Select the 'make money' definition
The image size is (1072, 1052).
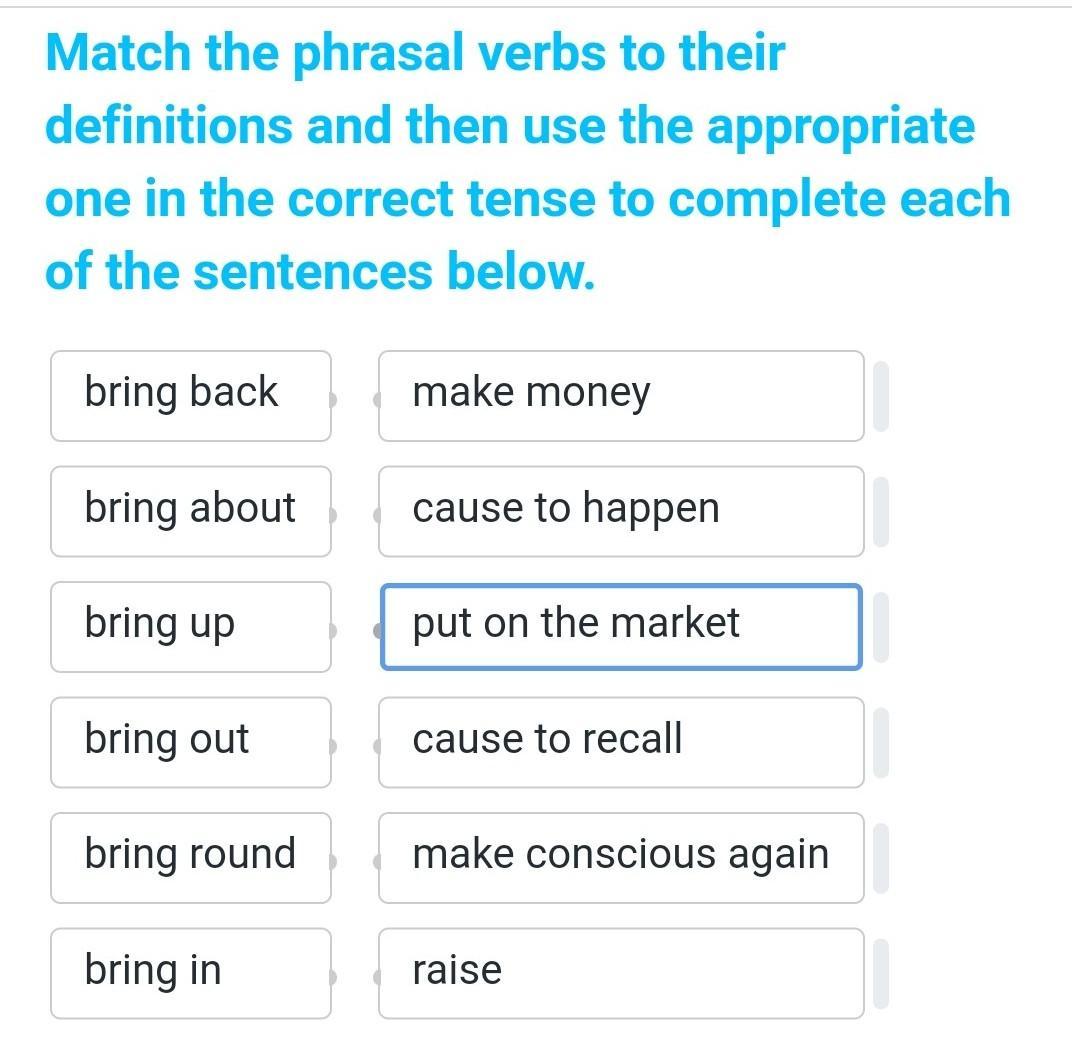pos(620,395)
